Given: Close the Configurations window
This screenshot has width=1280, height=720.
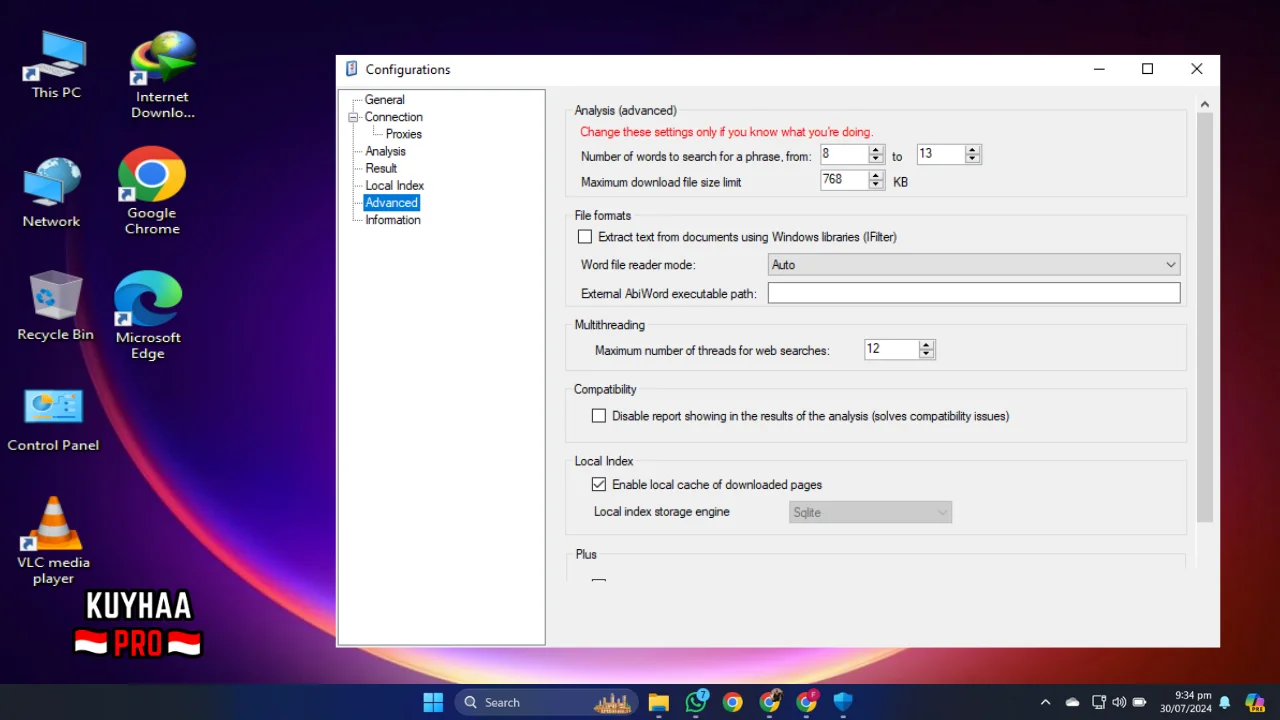Looking at the screenshot, I should (1196, 69).
